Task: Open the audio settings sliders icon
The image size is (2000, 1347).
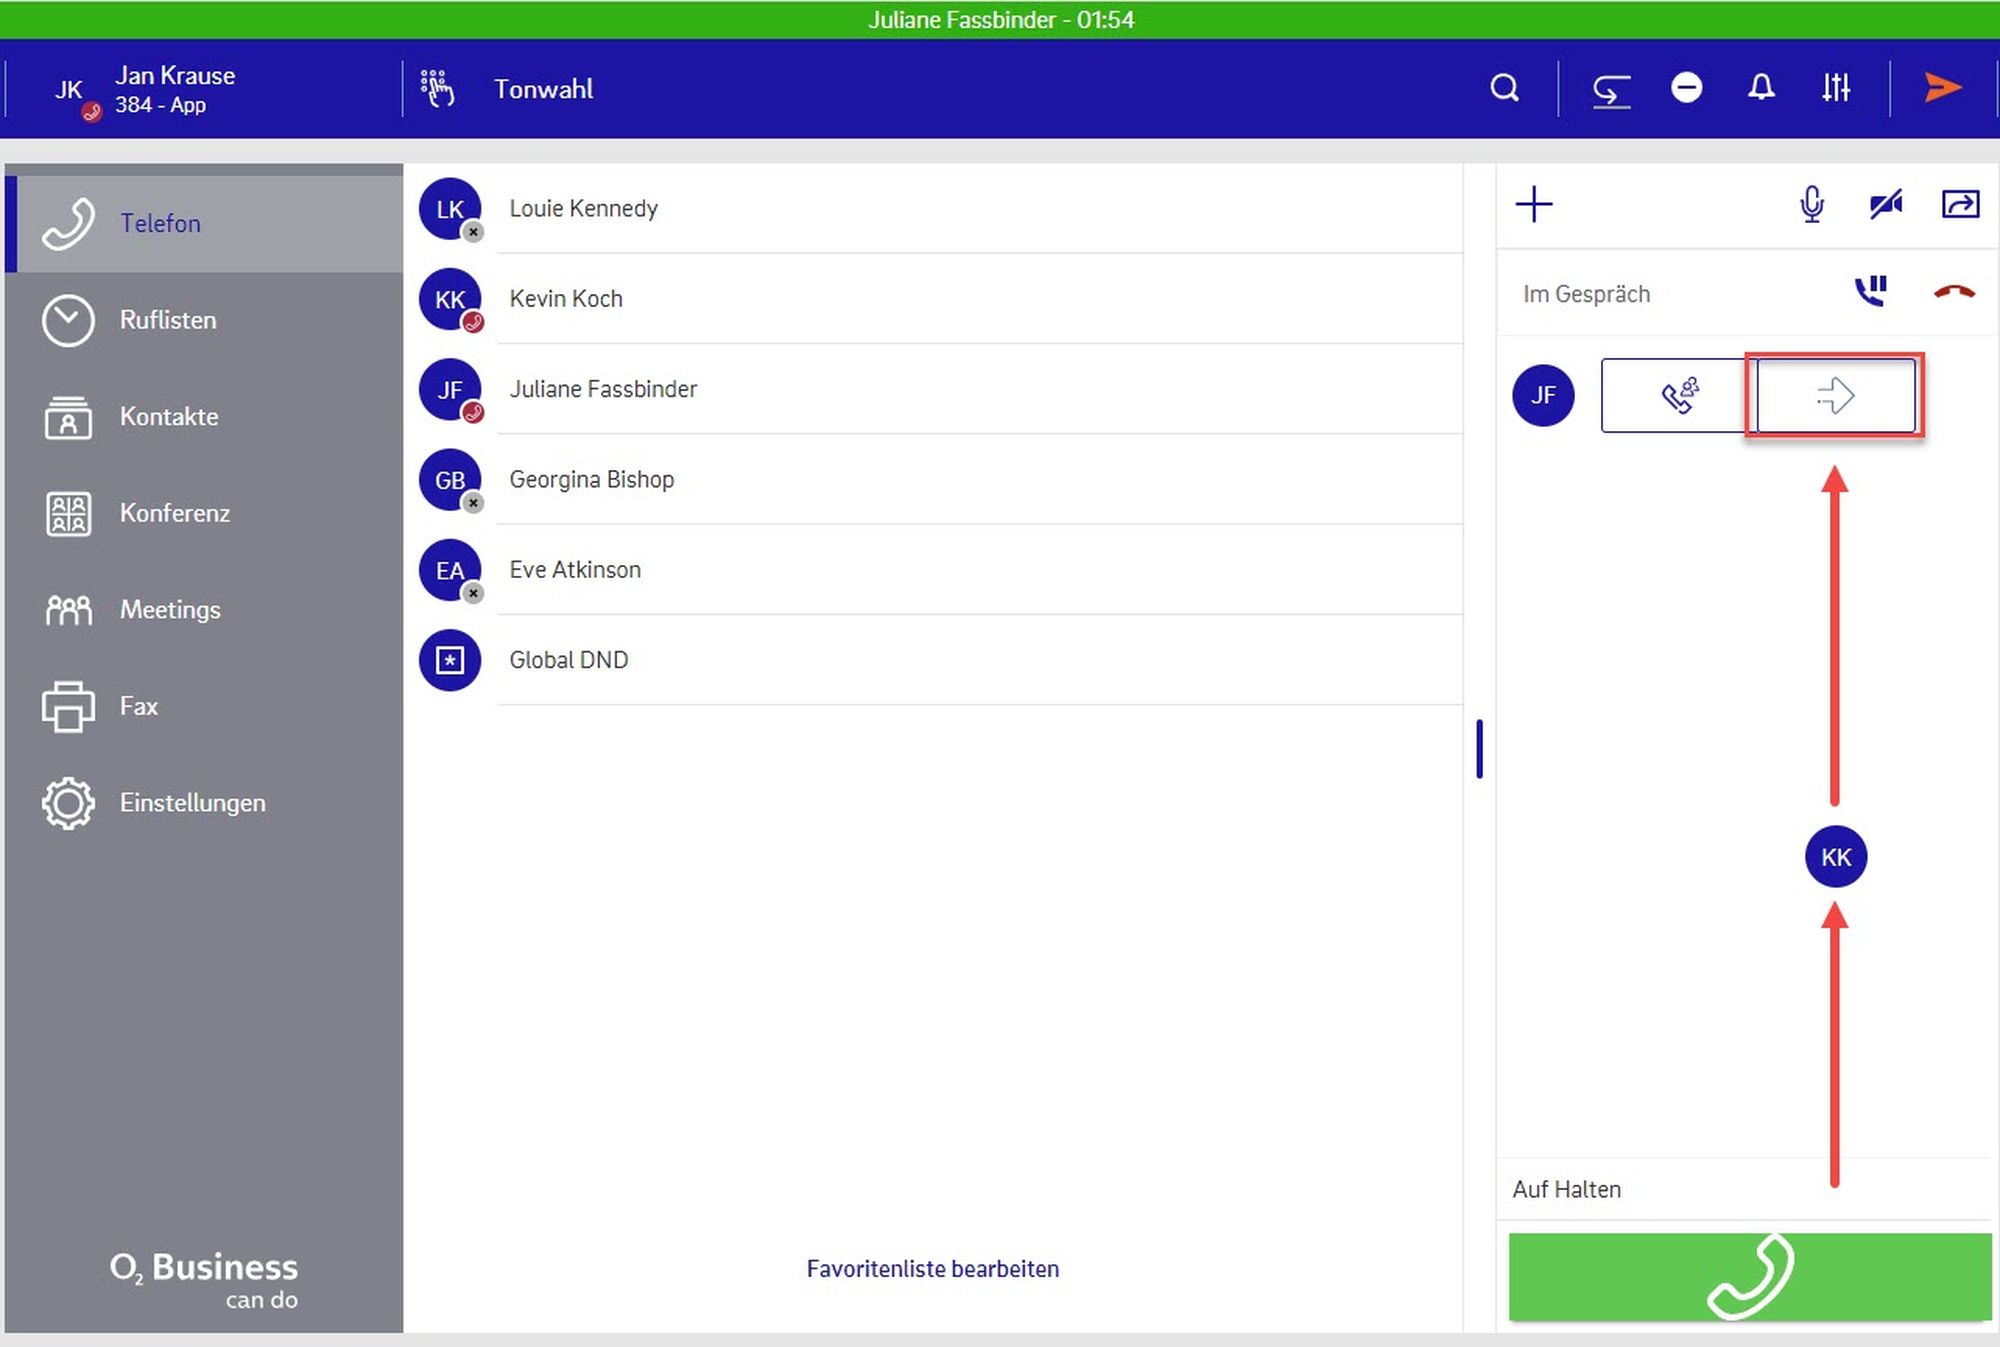Action: pos(1835,89)
